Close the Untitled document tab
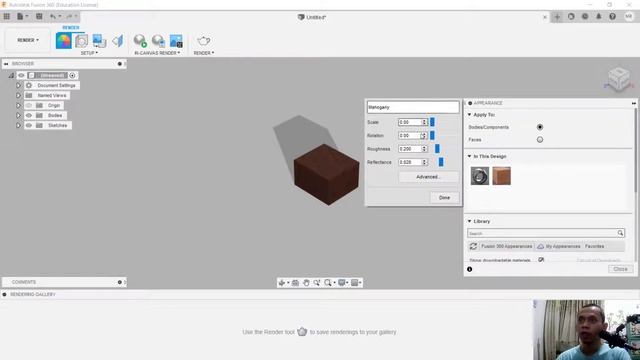The image size is (640, 360). point(544,17)
